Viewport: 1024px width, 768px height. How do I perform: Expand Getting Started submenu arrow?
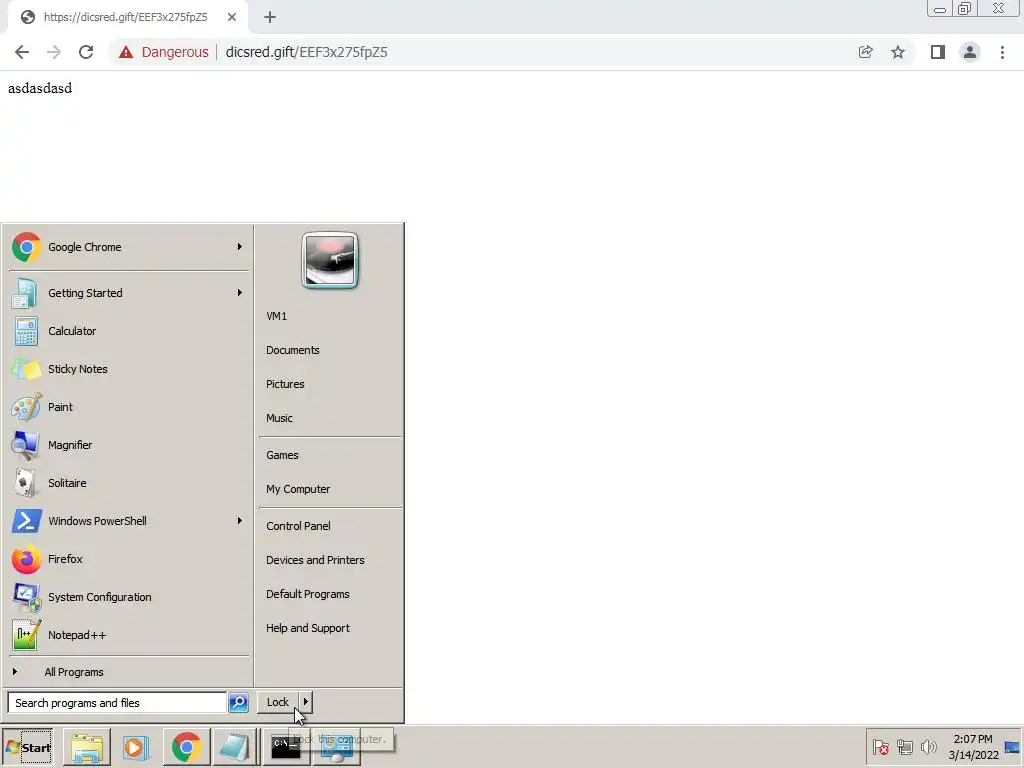(240, 293)
